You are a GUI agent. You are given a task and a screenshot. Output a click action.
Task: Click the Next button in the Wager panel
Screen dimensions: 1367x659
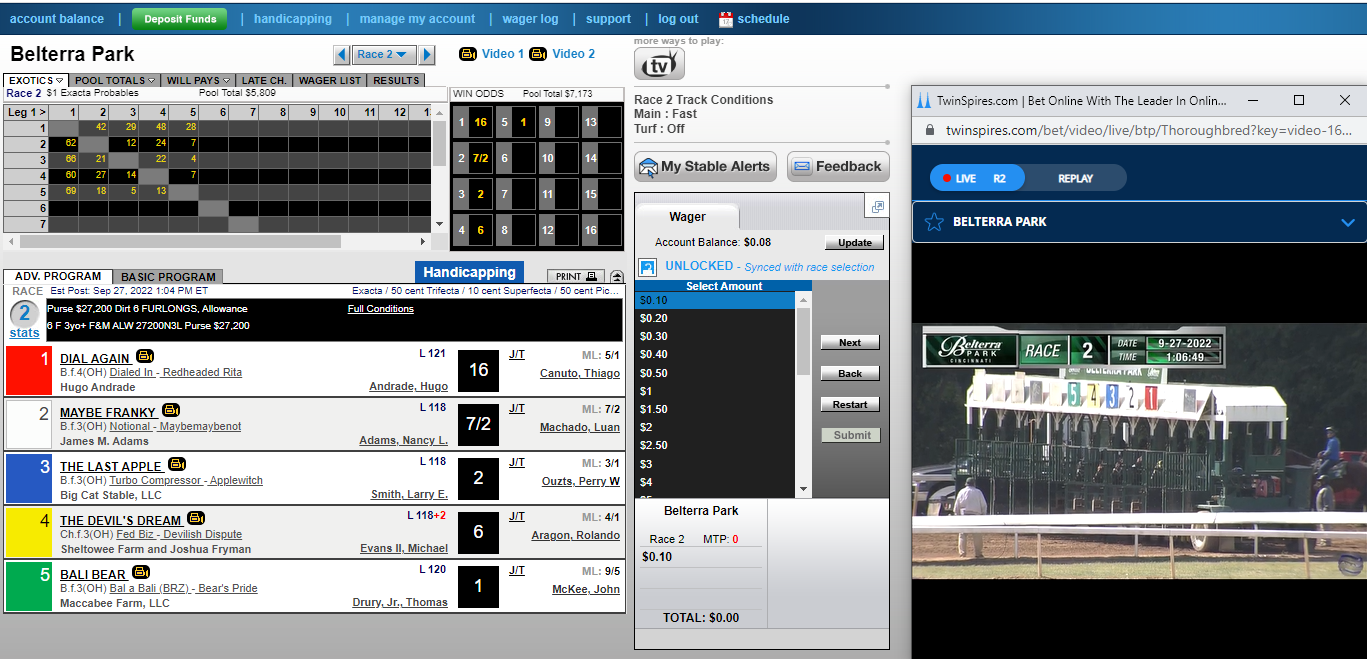coord(850,343)
